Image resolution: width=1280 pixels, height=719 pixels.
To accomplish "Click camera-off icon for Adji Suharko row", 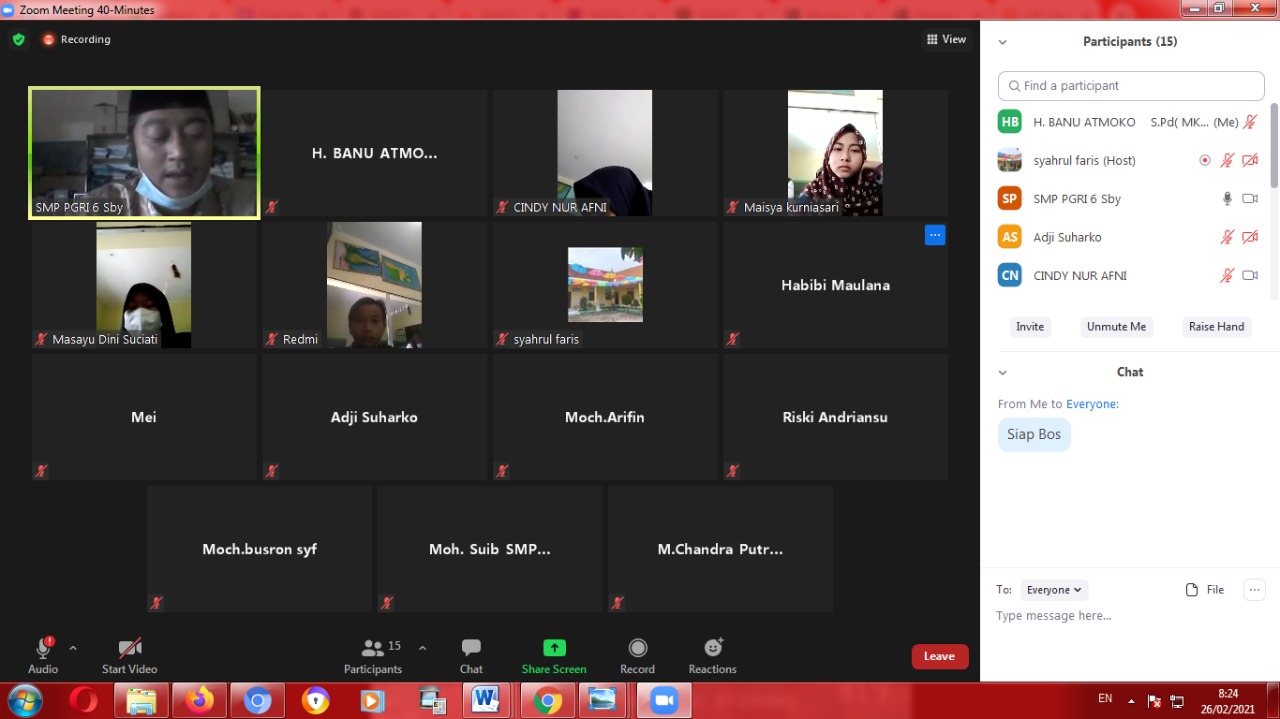I will click(x=1250, y=237).
